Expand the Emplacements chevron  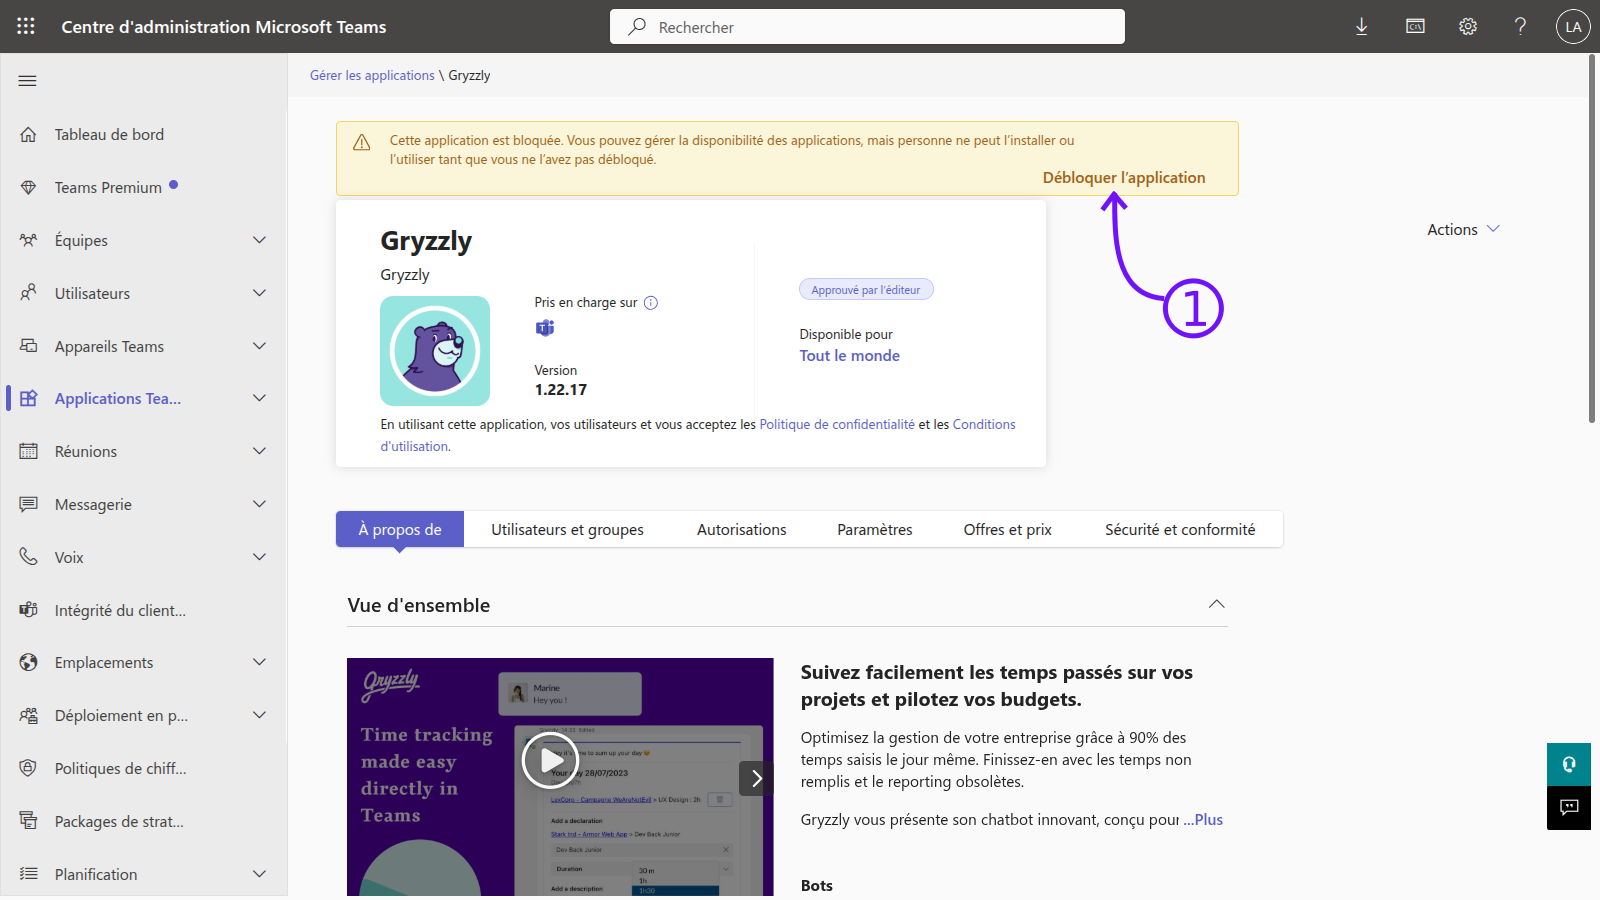tap(260, 662)
